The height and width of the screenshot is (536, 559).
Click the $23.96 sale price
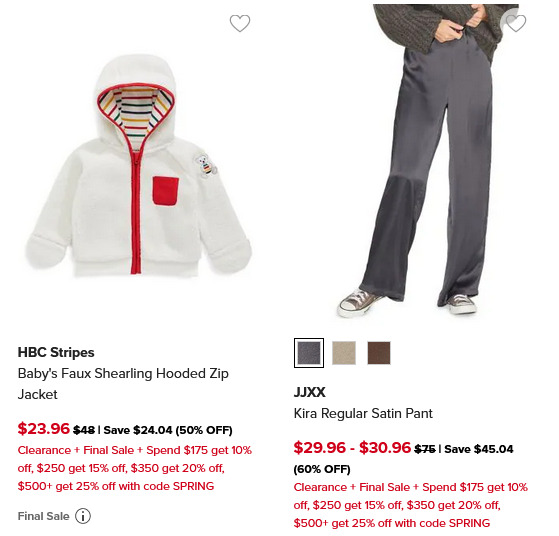click(x=43, y=428)
